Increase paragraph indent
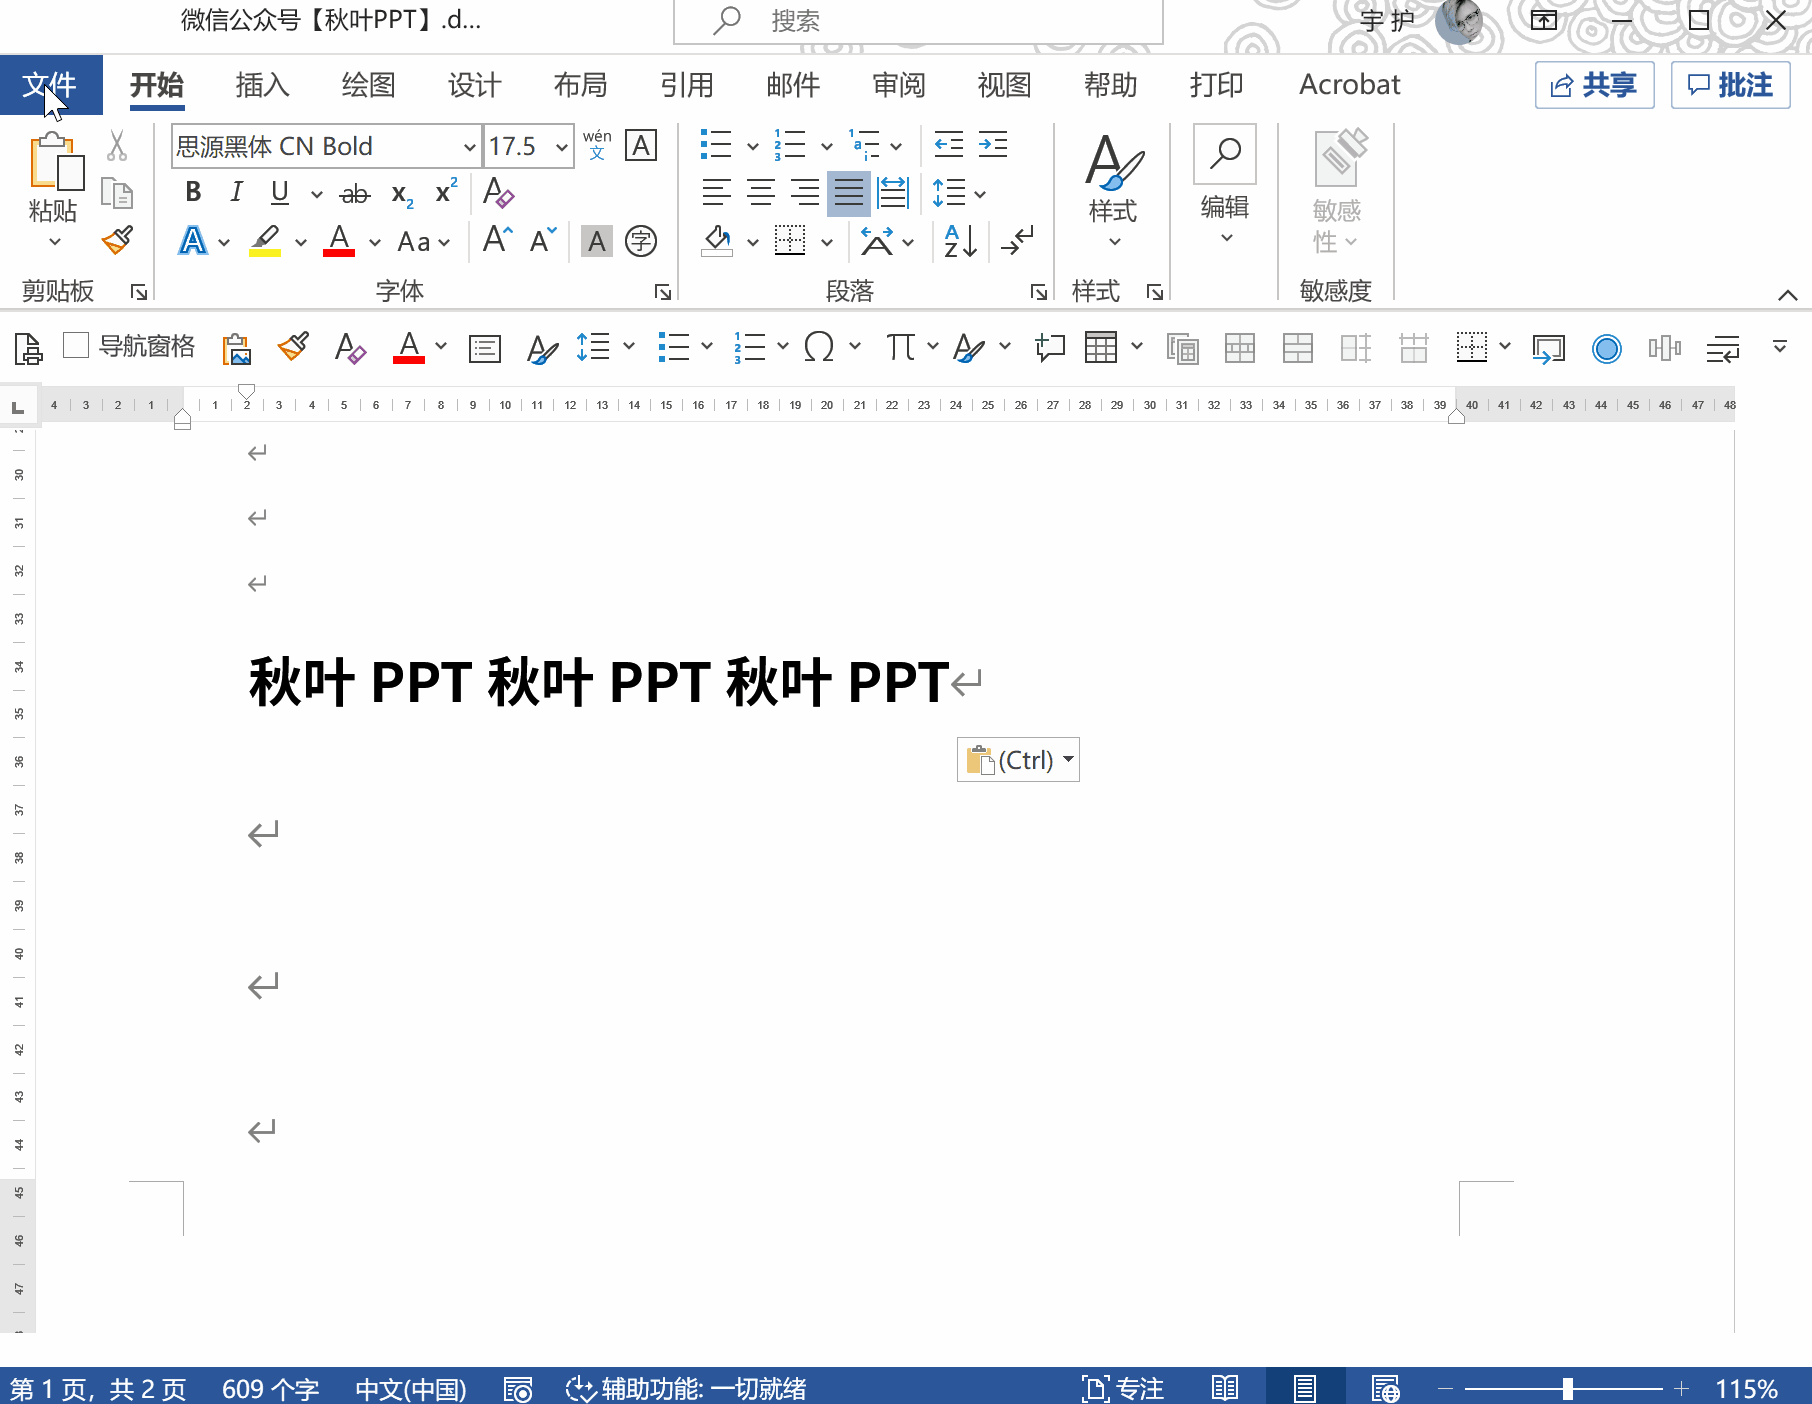 coord(993,145)
